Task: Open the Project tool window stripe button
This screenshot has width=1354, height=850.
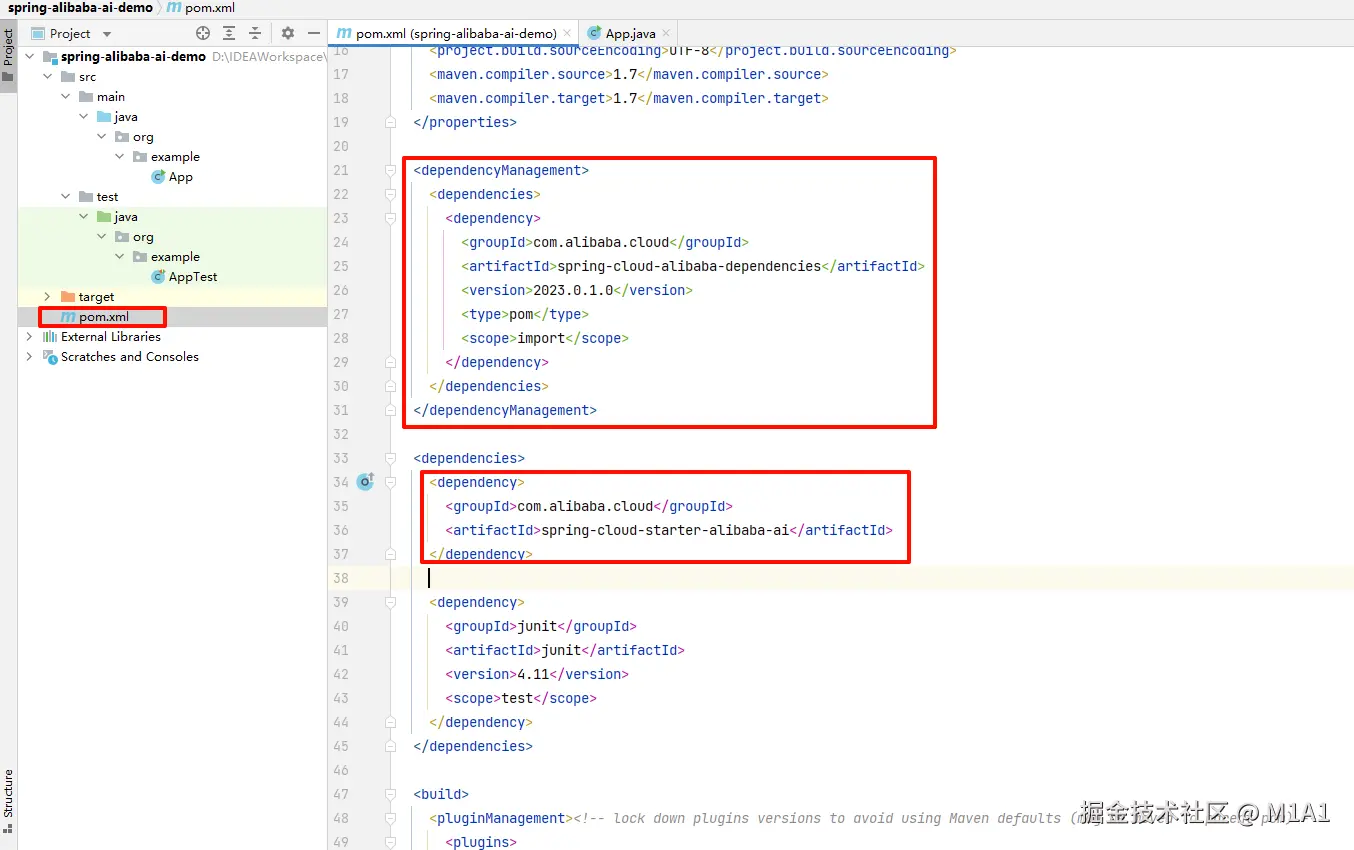Action: (x=8, y=56)
